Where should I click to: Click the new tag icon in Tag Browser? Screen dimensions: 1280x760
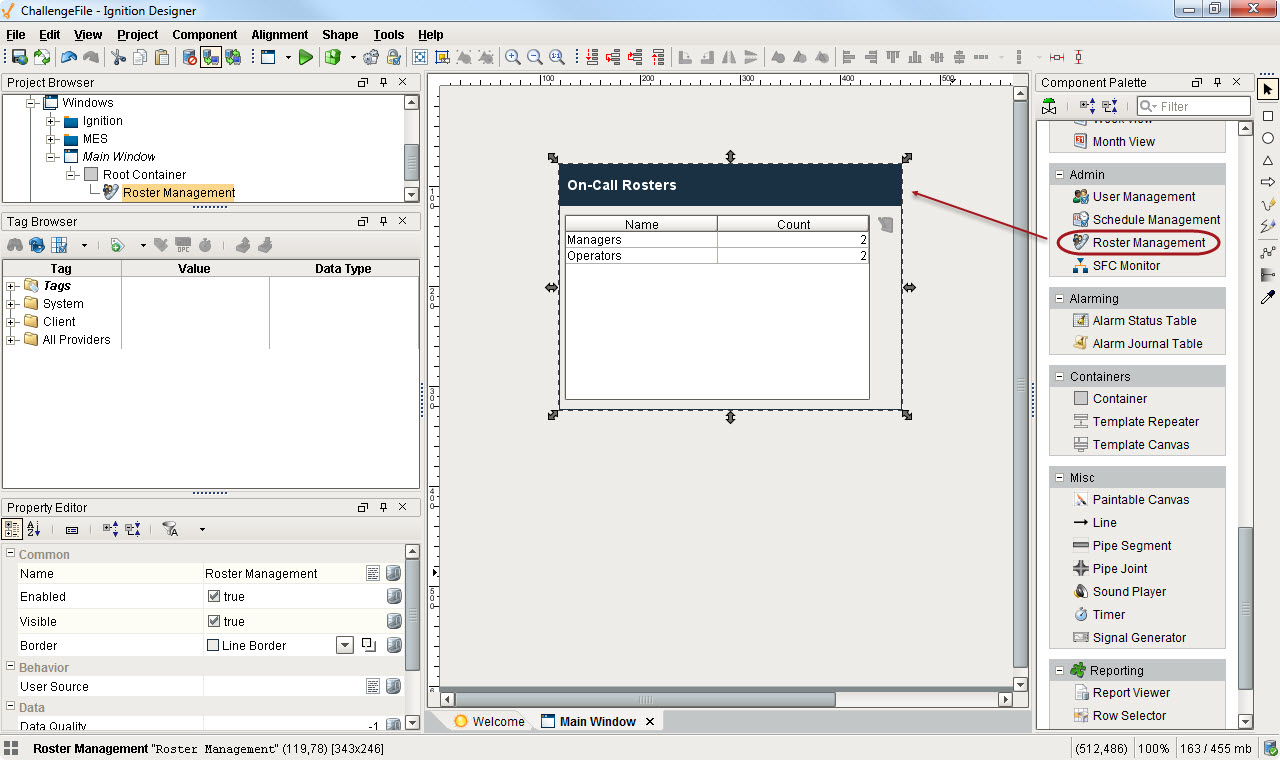pos(117,245)
